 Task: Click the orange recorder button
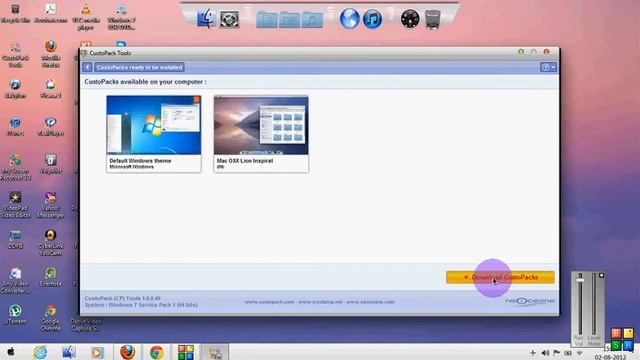(616, 333)
